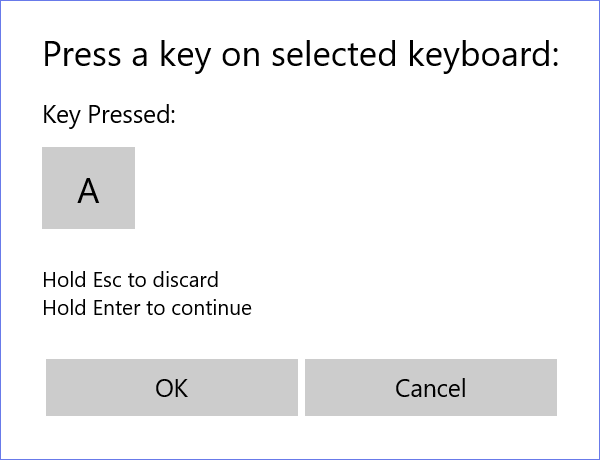The height and width of the screenshot is (460, 600).
Task: Select the "Key Pressed:" label
Action: [109, 115]
